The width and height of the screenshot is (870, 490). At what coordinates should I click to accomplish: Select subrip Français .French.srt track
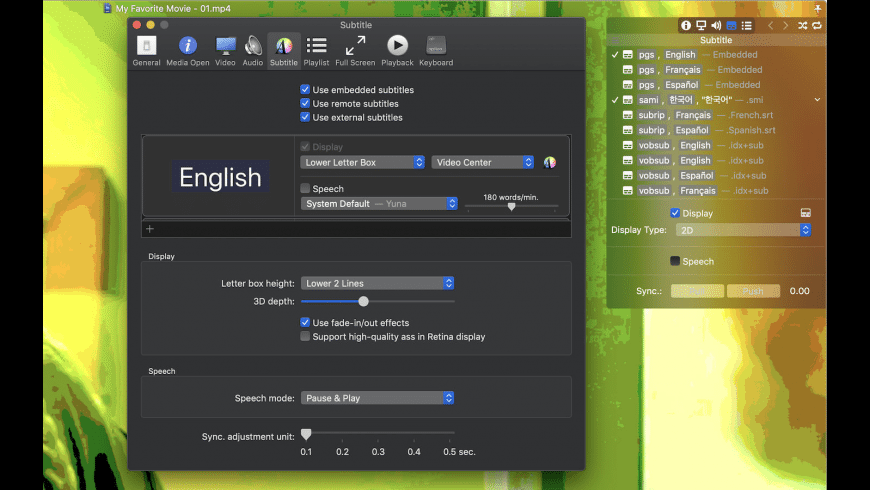(716, 115)
